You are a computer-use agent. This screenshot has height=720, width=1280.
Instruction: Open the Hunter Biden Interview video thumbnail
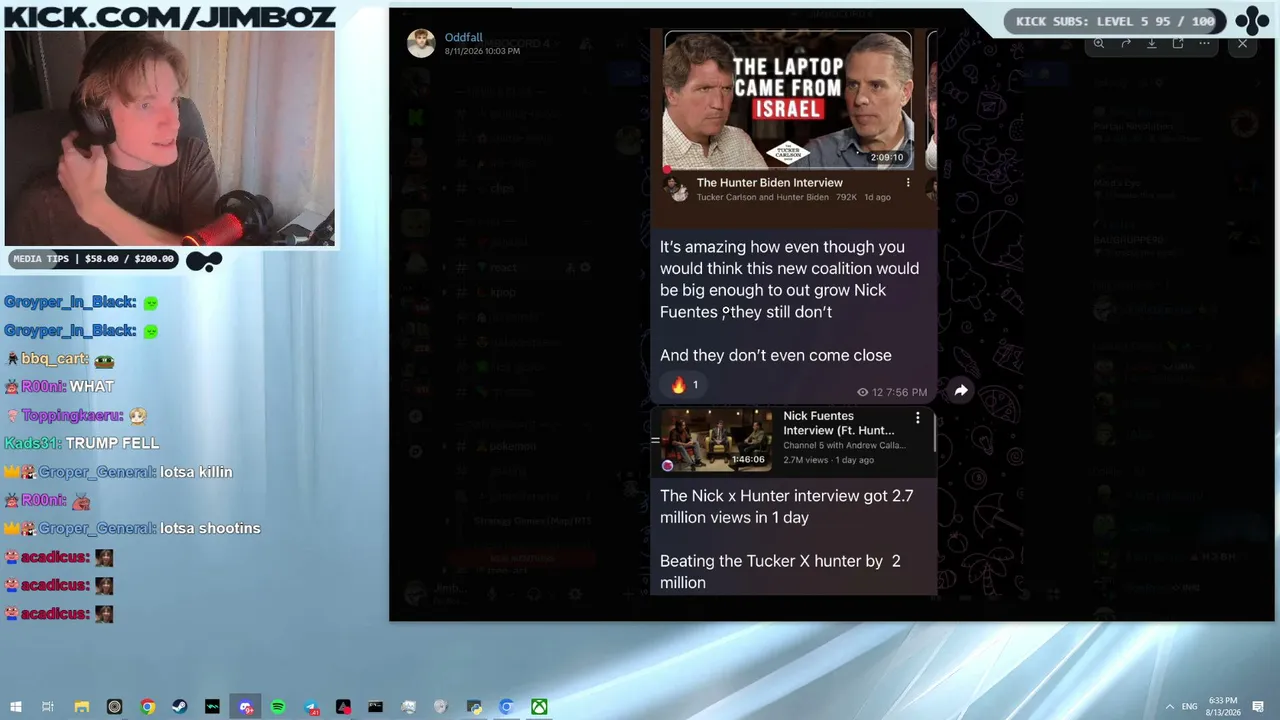point(788,99)
